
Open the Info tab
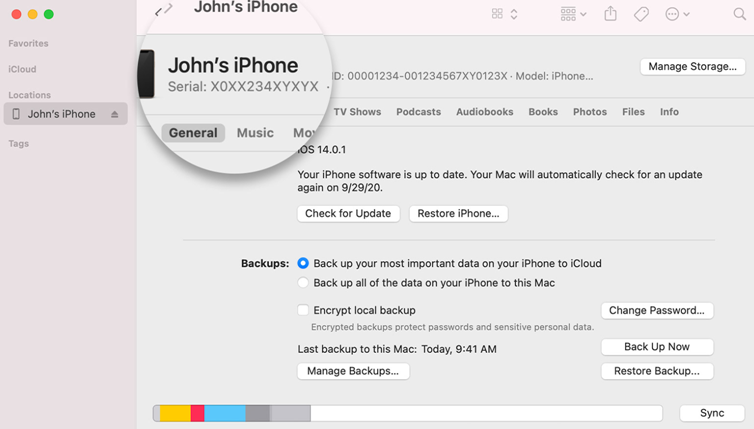click(x=669, y=112)
